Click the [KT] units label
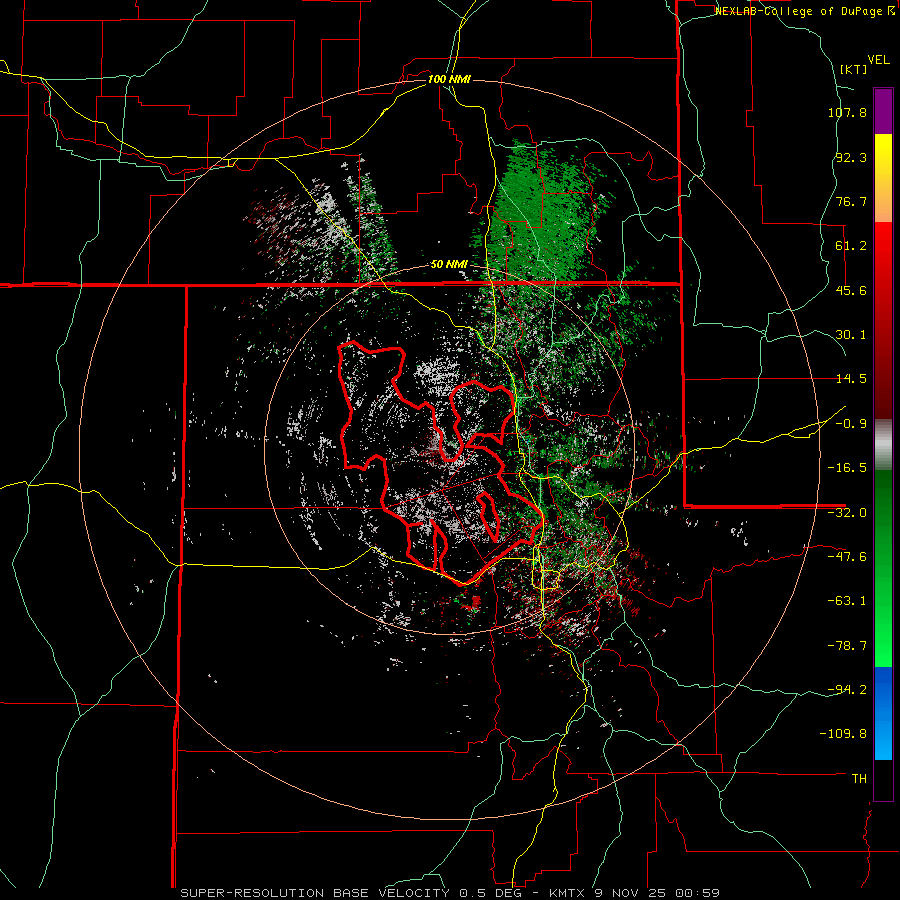This screenshot has height=900, width=900. [854, 69]
